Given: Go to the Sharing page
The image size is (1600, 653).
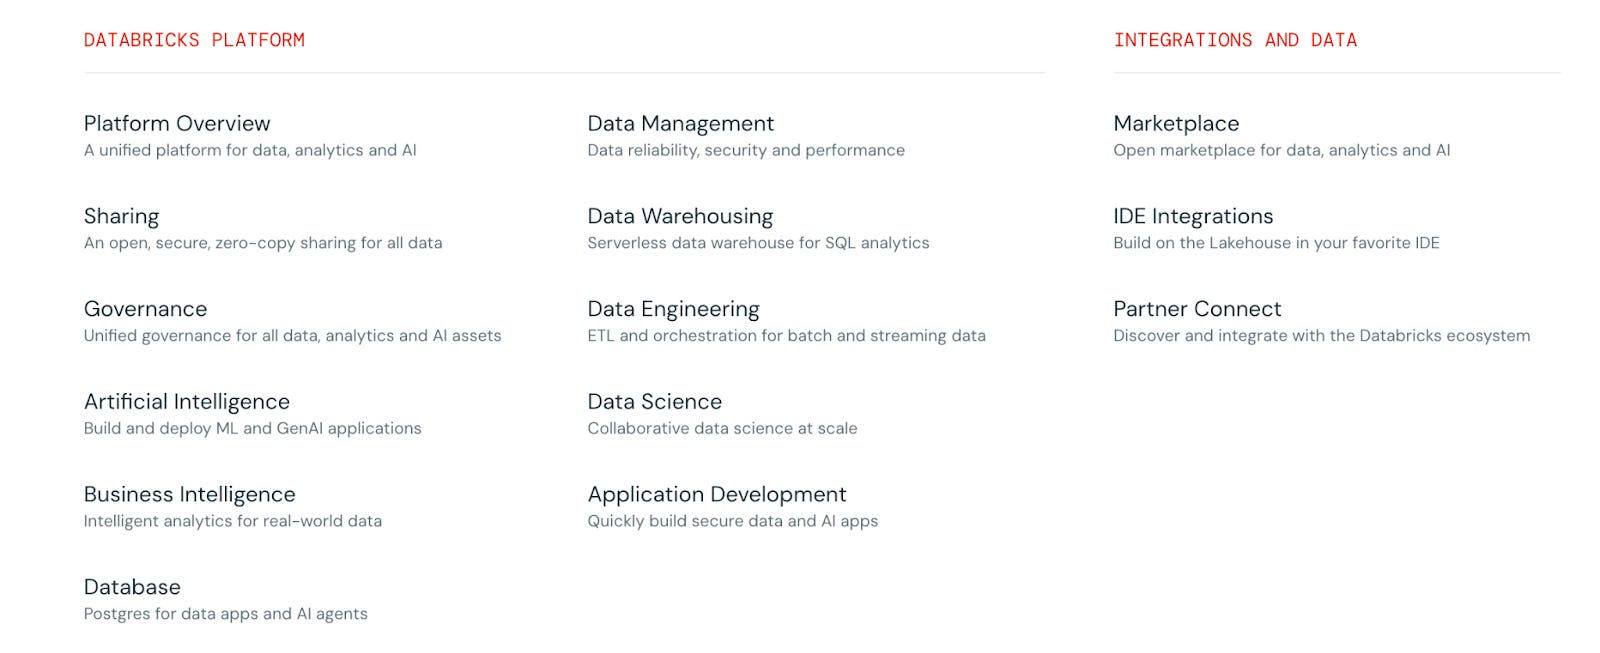Looking at the screenshot, I should [x=121, y=217].
